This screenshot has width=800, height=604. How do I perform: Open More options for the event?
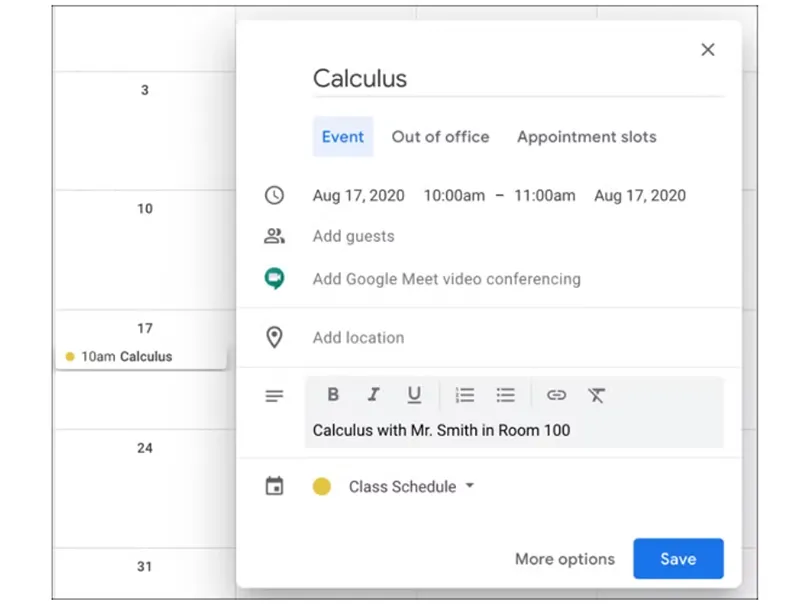564,559
